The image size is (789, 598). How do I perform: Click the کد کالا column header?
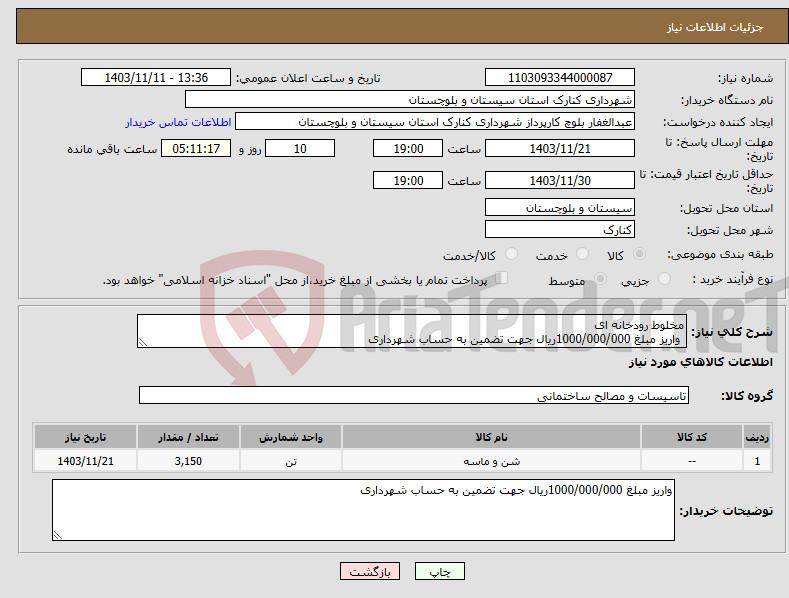click(x=692, y=437)
